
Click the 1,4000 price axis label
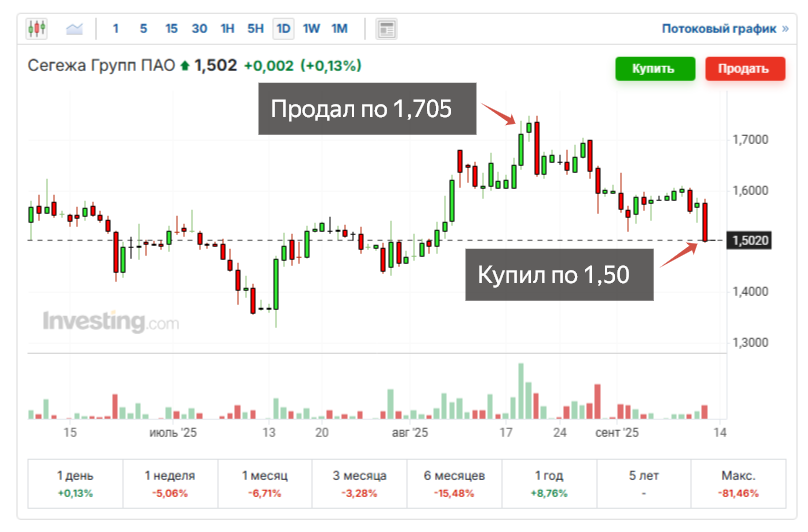(750, 292)
